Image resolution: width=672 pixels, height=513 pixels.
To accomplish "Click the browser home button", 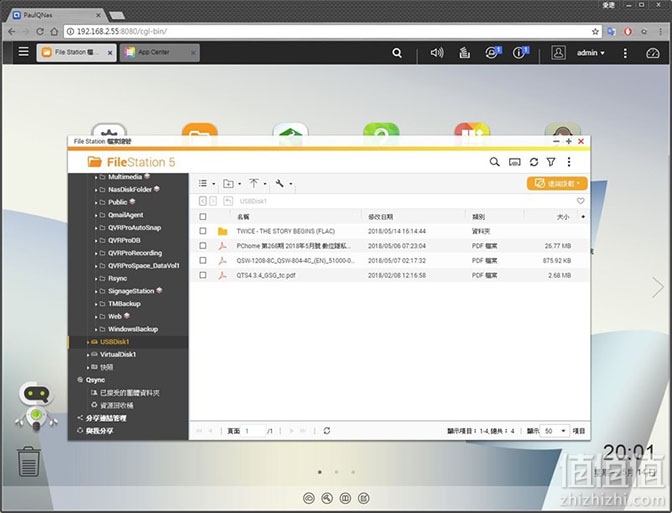I will click(x=54, y=31).
